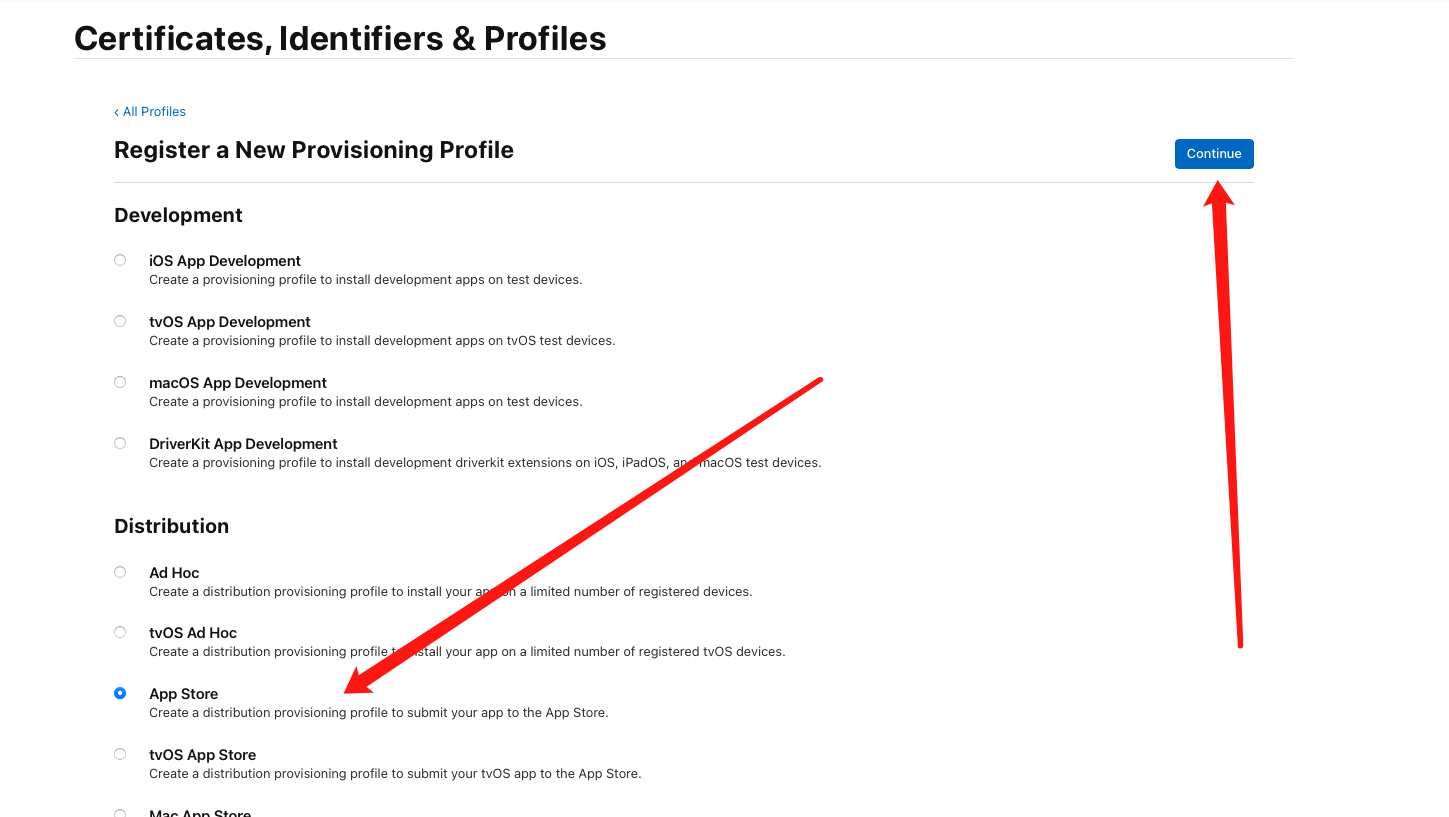Click the Development section heading

tap(178, 216)
